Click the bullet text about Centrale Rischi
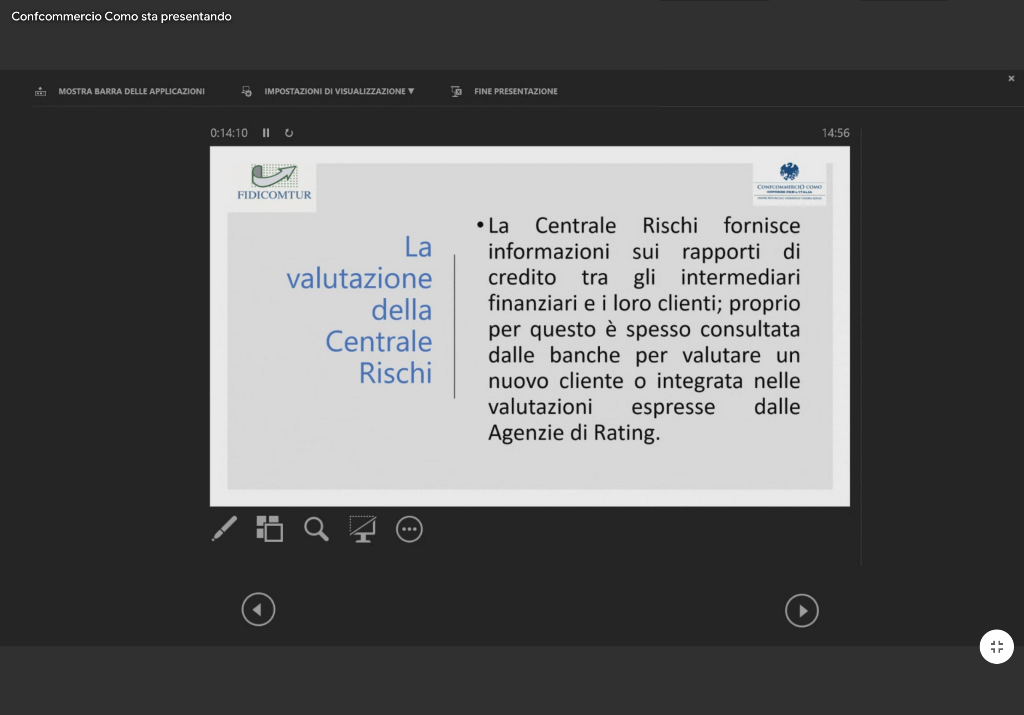This screenshot has height=715, width=1024. (644, 329)
